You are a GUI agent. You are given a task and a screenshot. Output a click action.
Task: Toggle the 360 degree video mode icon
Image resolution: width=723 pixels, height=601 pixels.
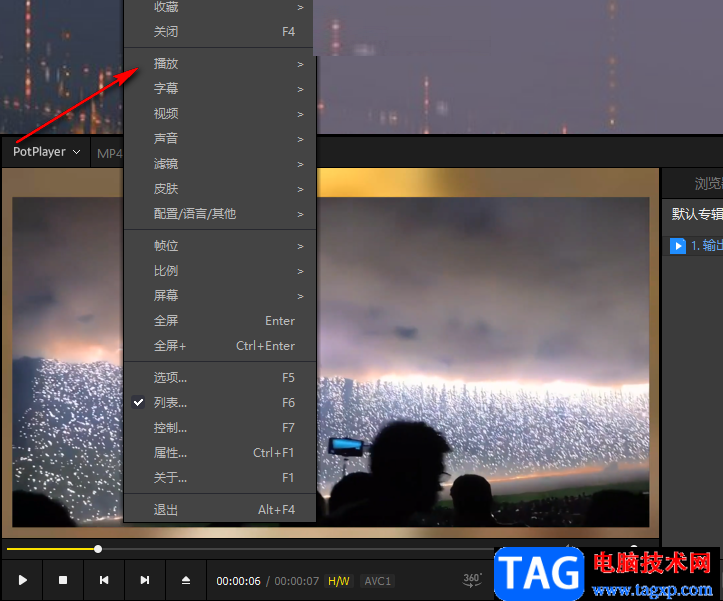[x=472, y=580]
